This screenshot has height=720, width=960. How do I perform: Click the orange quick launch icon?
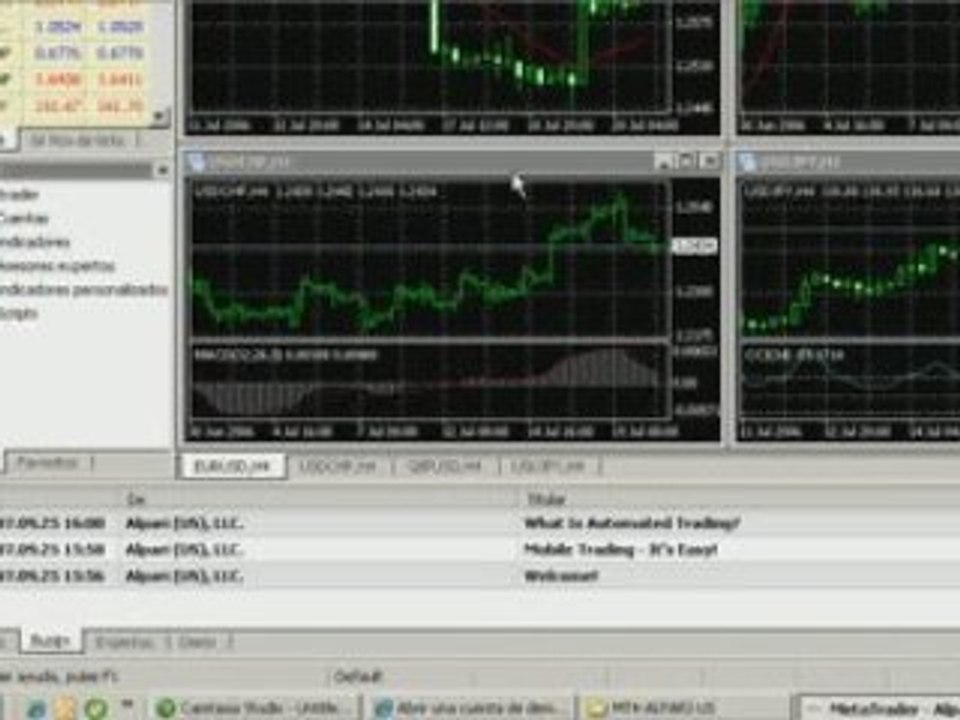[x=65, y=709]
